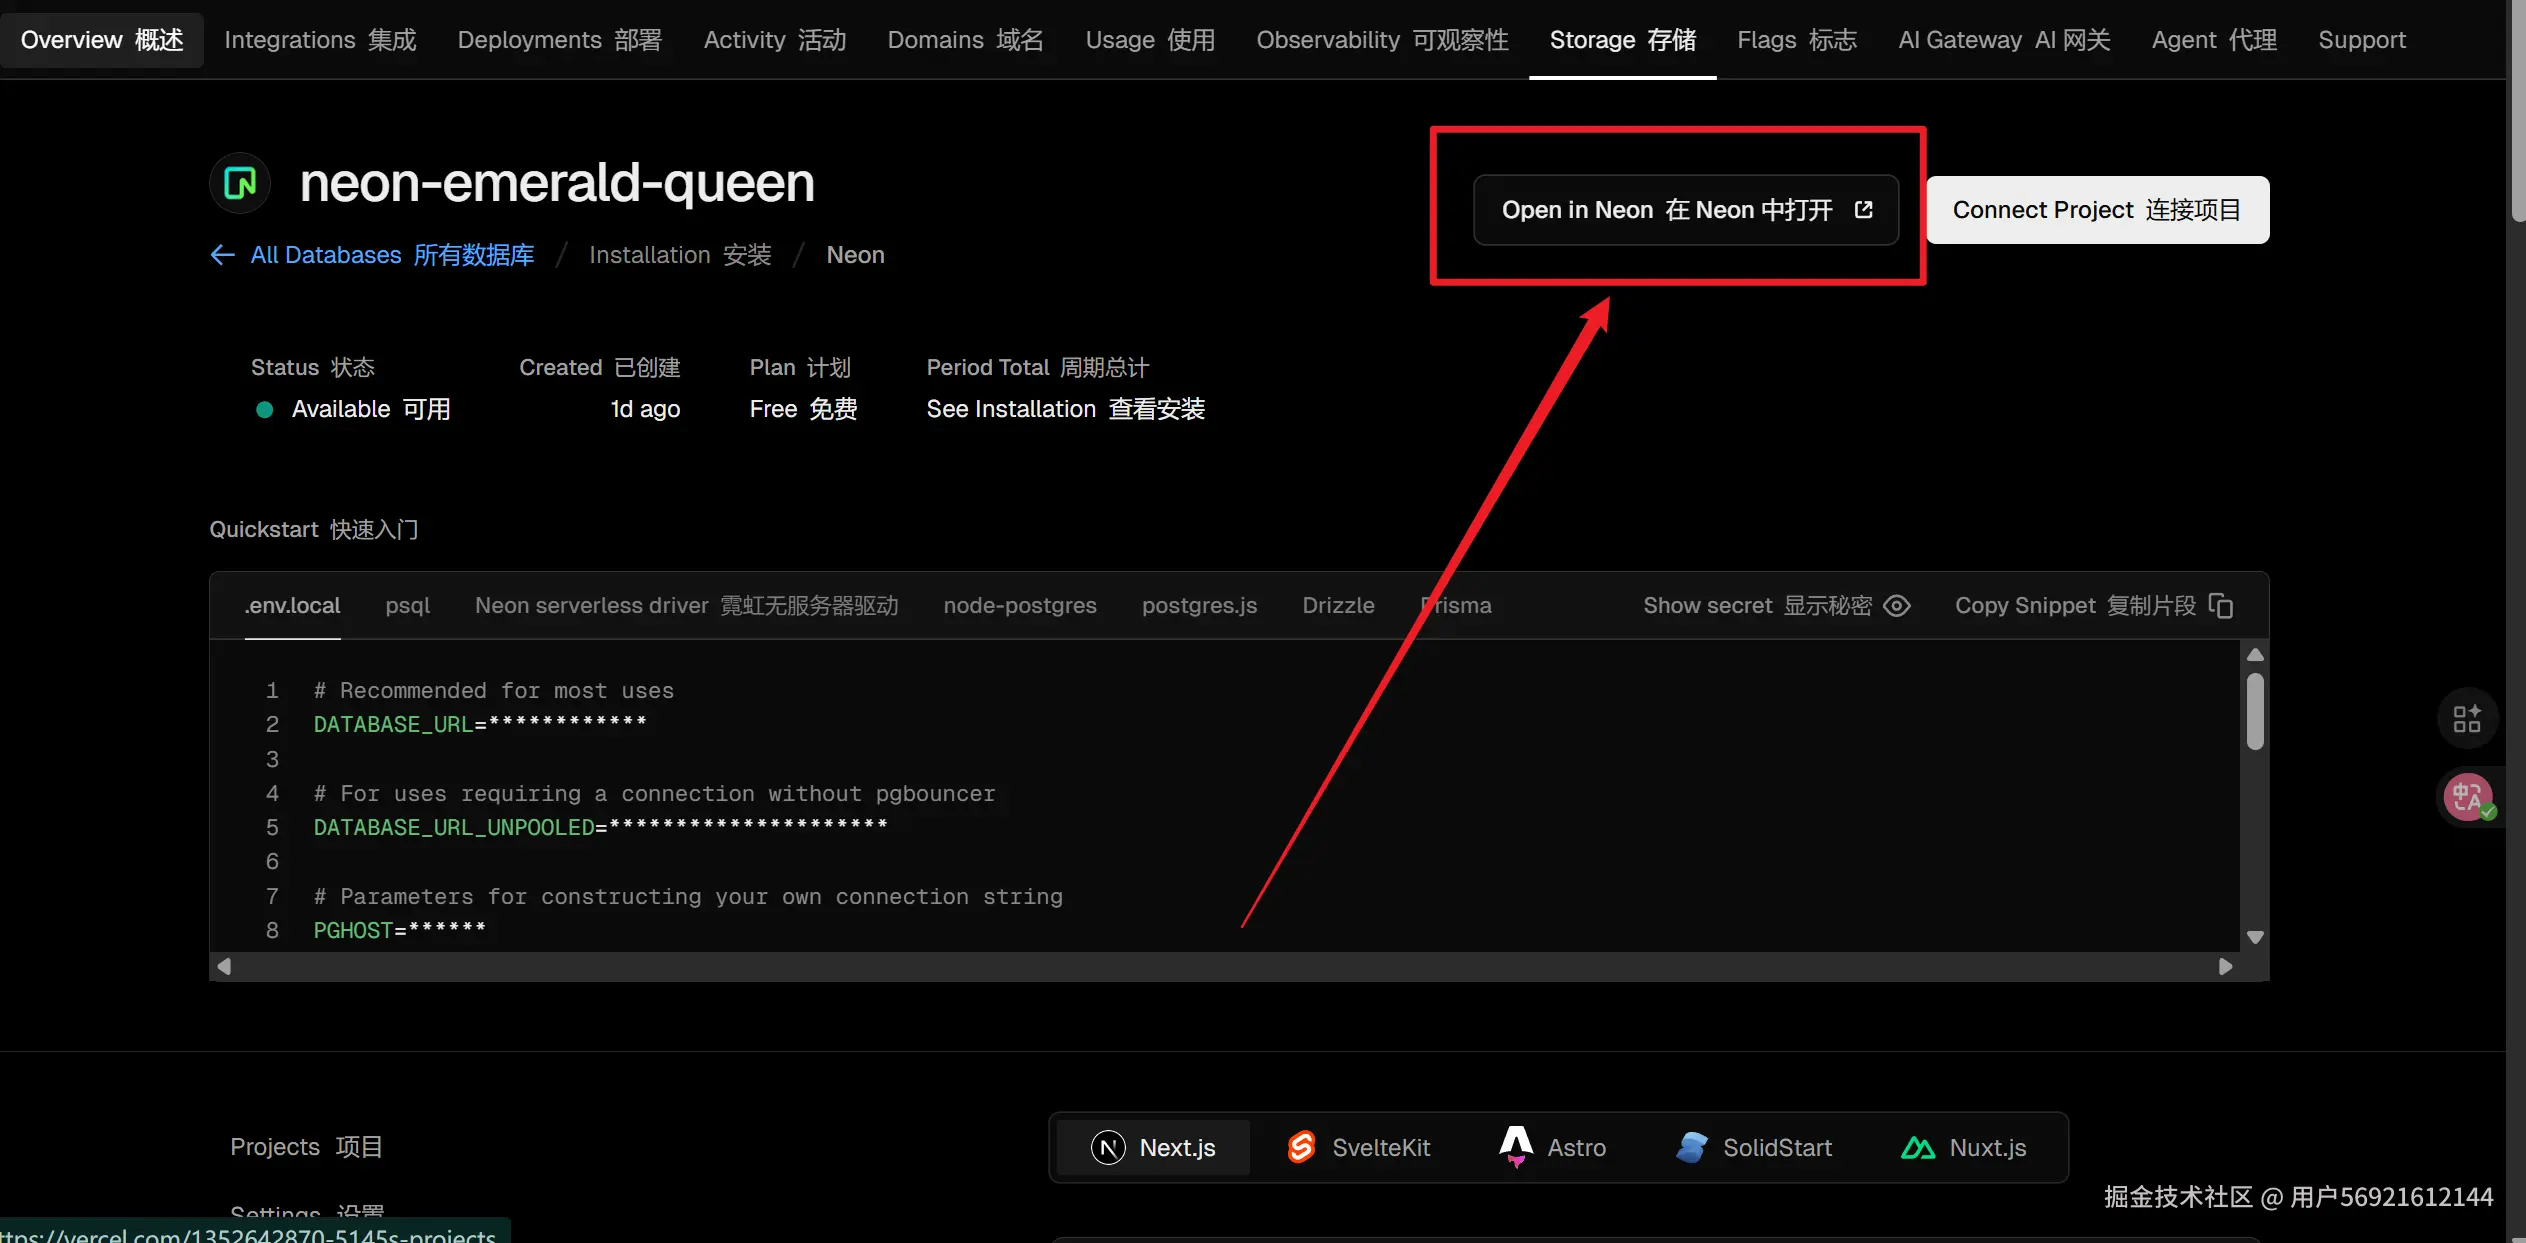Click the Installation breadcrumb item
The image size is (2526, 1243).
[x=680, y=255]
